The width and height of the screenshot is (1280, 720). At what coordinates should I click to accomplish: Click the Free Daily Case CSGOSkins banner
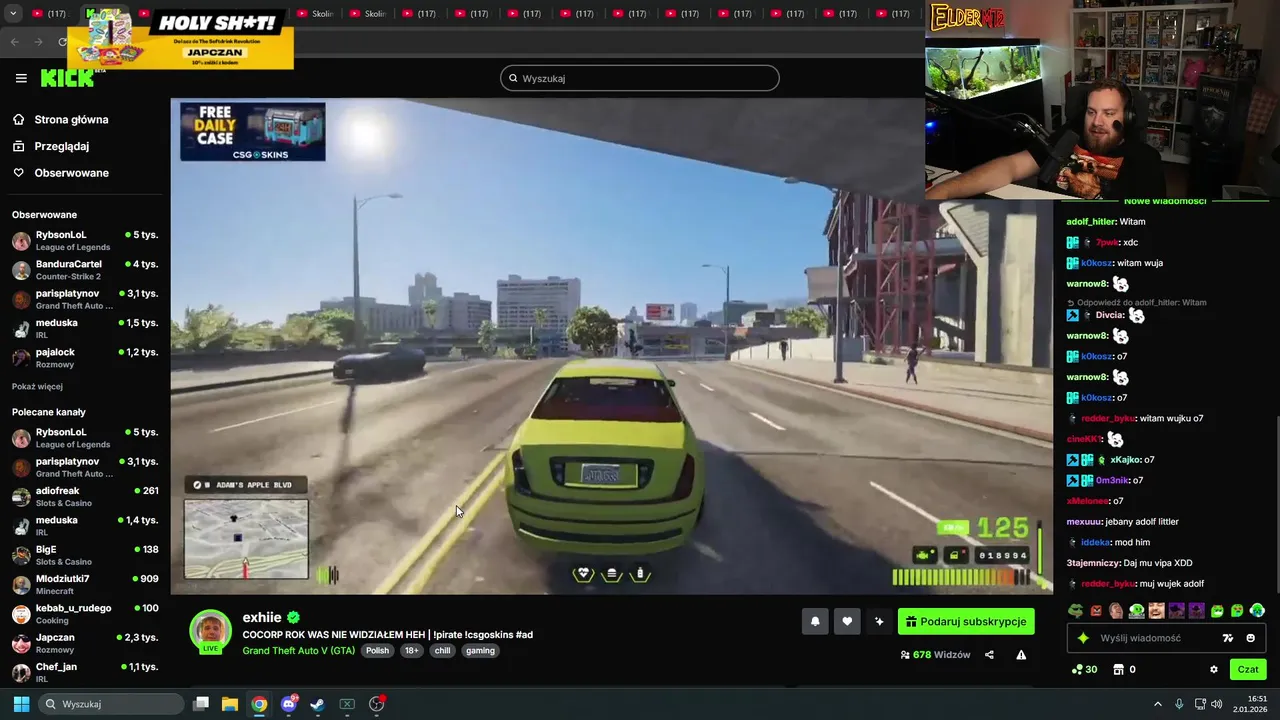coord(252,131)
